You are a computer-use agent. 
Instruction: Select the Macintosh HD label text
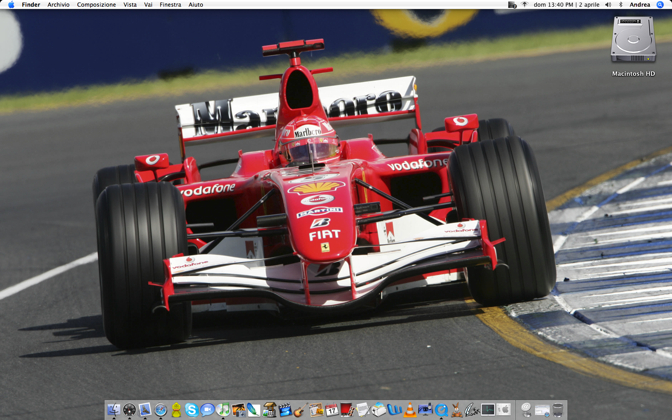[633, 73]
